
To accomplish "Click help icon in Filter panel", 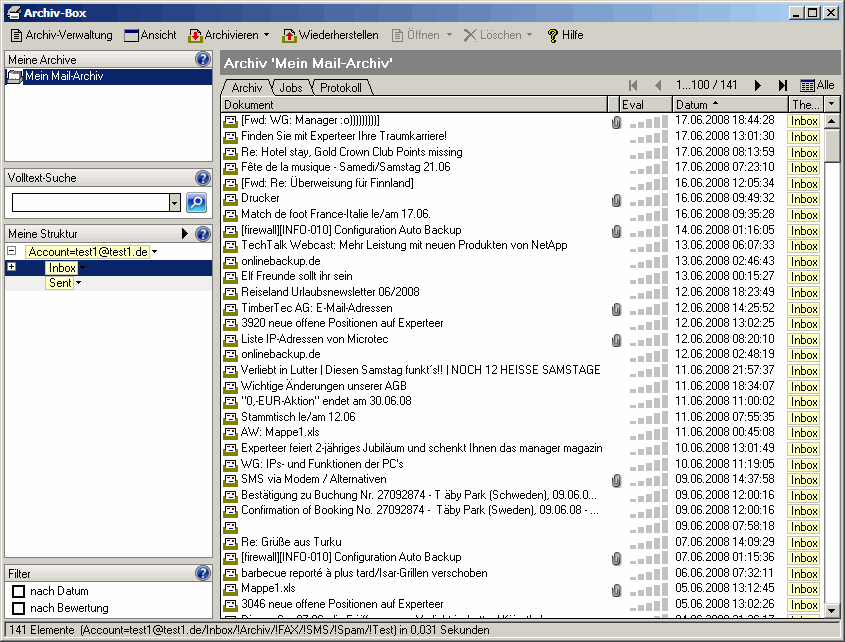I will pos(203,573).
